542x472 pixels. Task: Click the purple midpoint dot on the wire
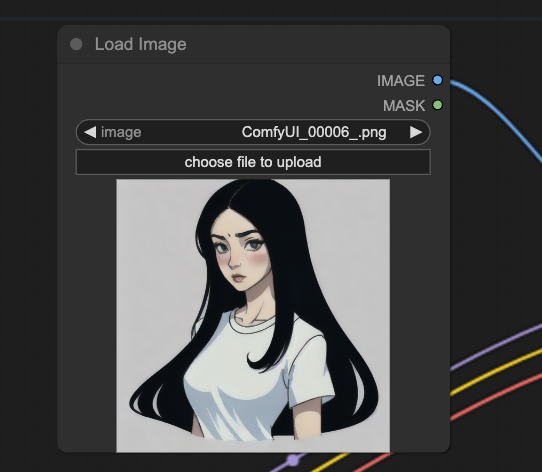[293, 460]
